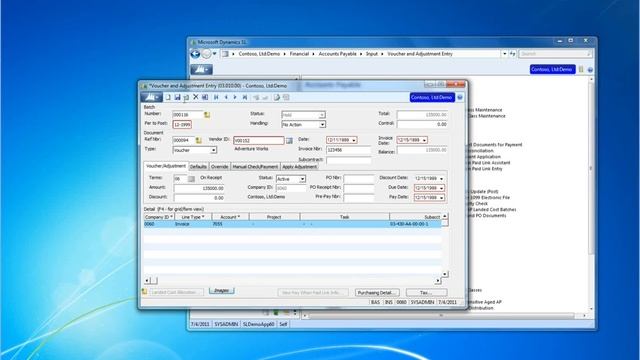Viewport: 640px width, 360px height.
Task: Open the Due Date picker dropdown
Action: click(441, 188)
